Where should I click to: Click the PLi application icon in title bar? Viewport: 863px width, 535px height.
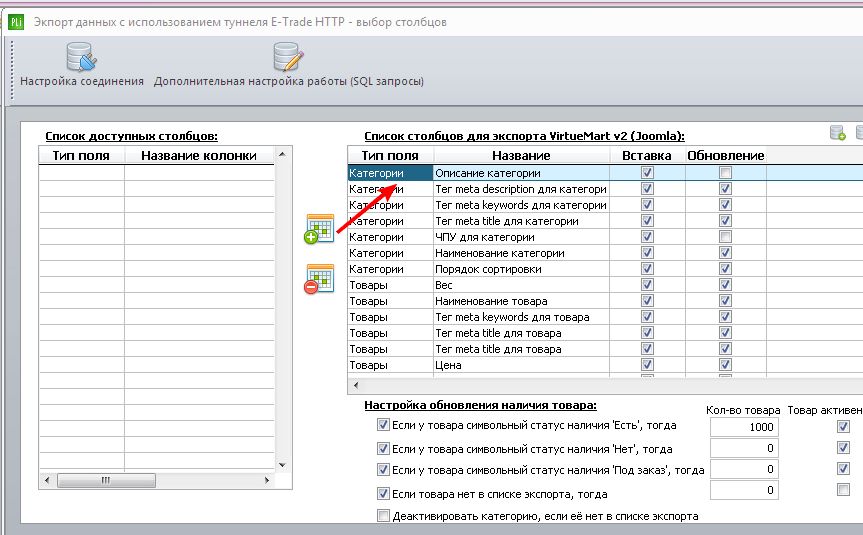[15, 22]
